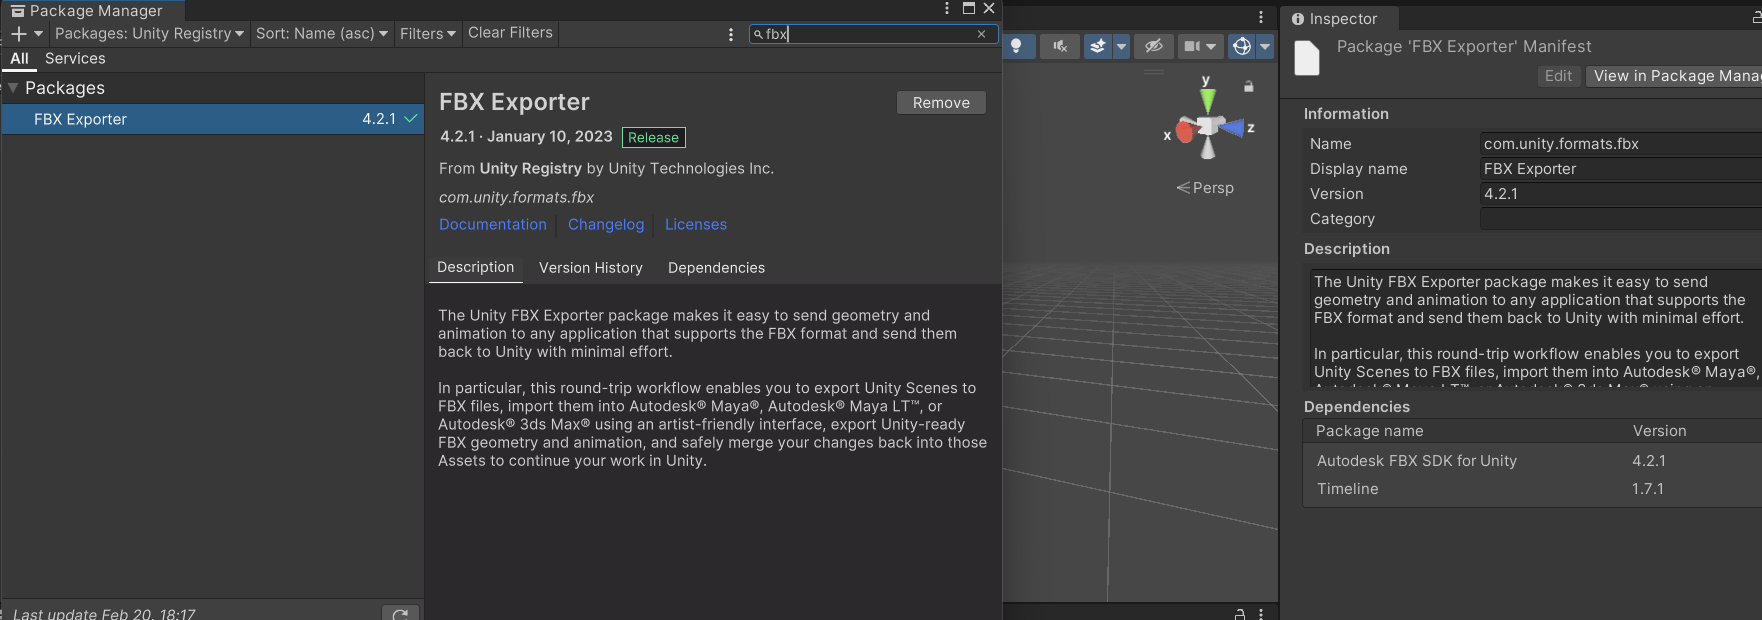The width and height of the screenshot is (1762, 620).
Task: Click into the fbx search field
Action: click(873, 34)
